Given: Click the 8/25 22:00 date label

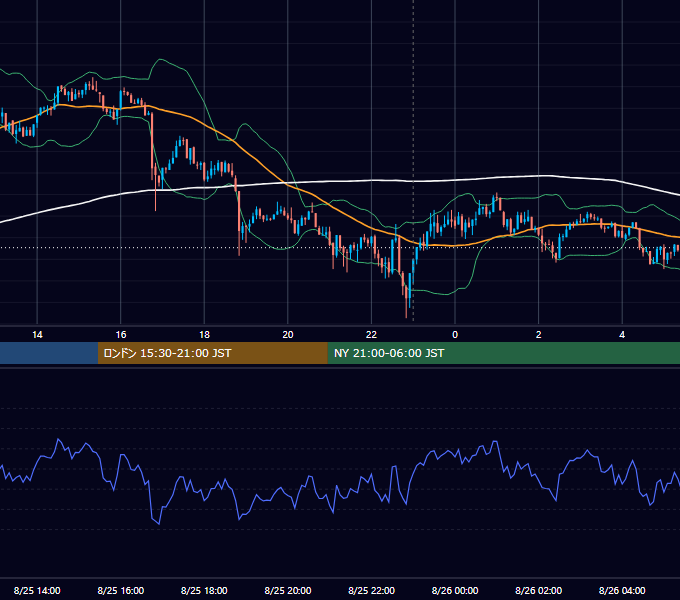Looking at the screenshot, I should point(371,590).
